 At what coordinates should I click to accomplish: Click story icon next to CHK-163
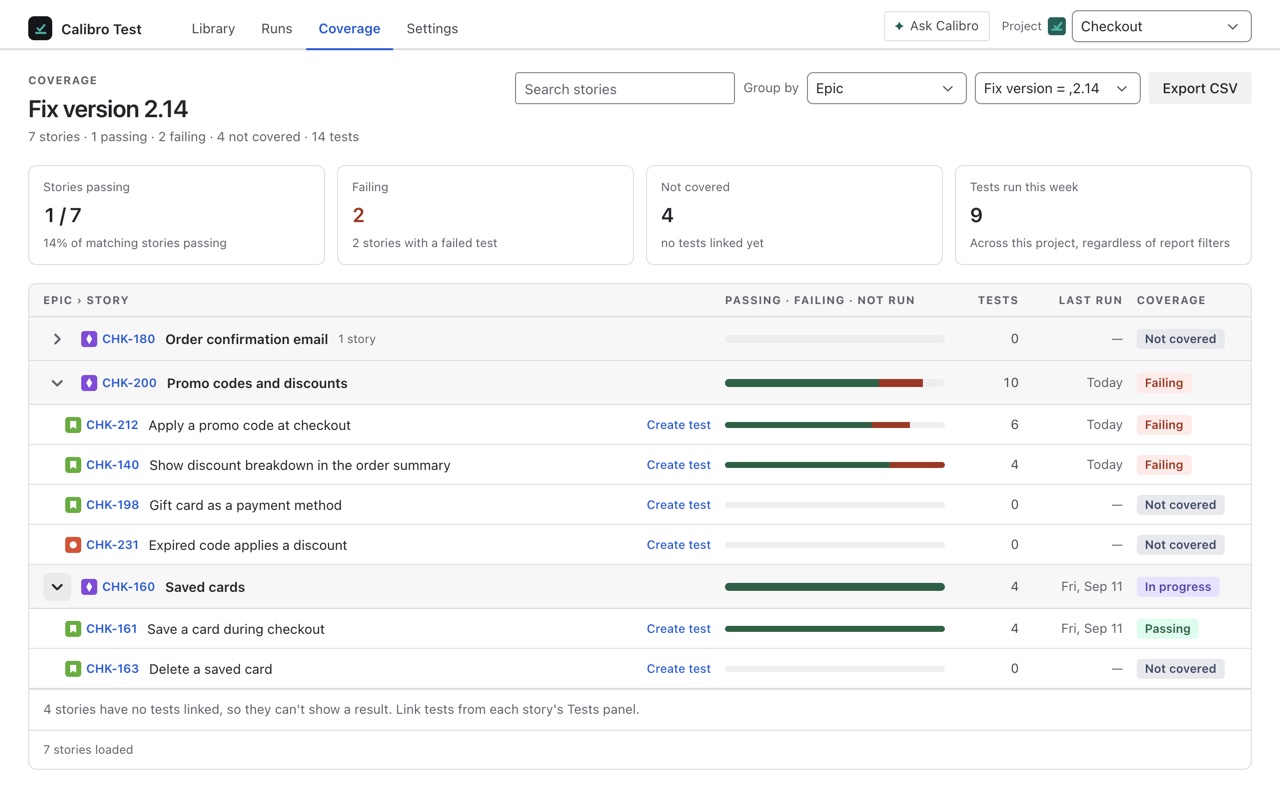73,669
